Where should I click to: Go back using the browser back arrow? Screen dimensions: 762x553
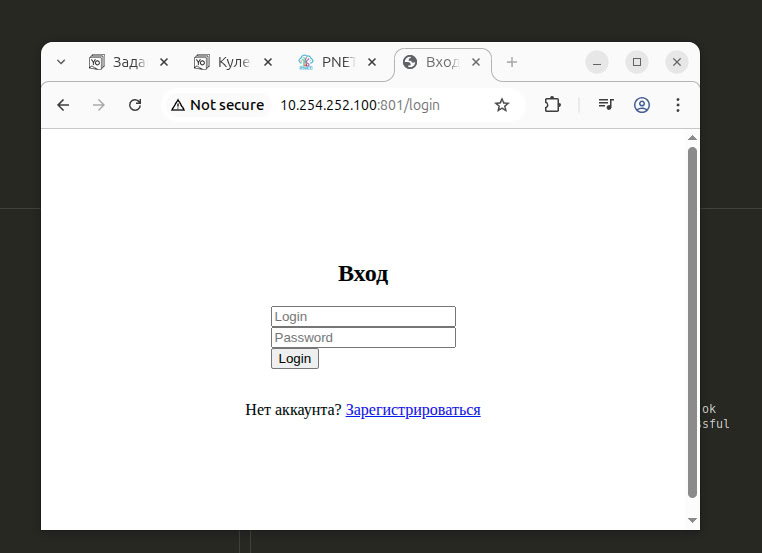[63, 105]
